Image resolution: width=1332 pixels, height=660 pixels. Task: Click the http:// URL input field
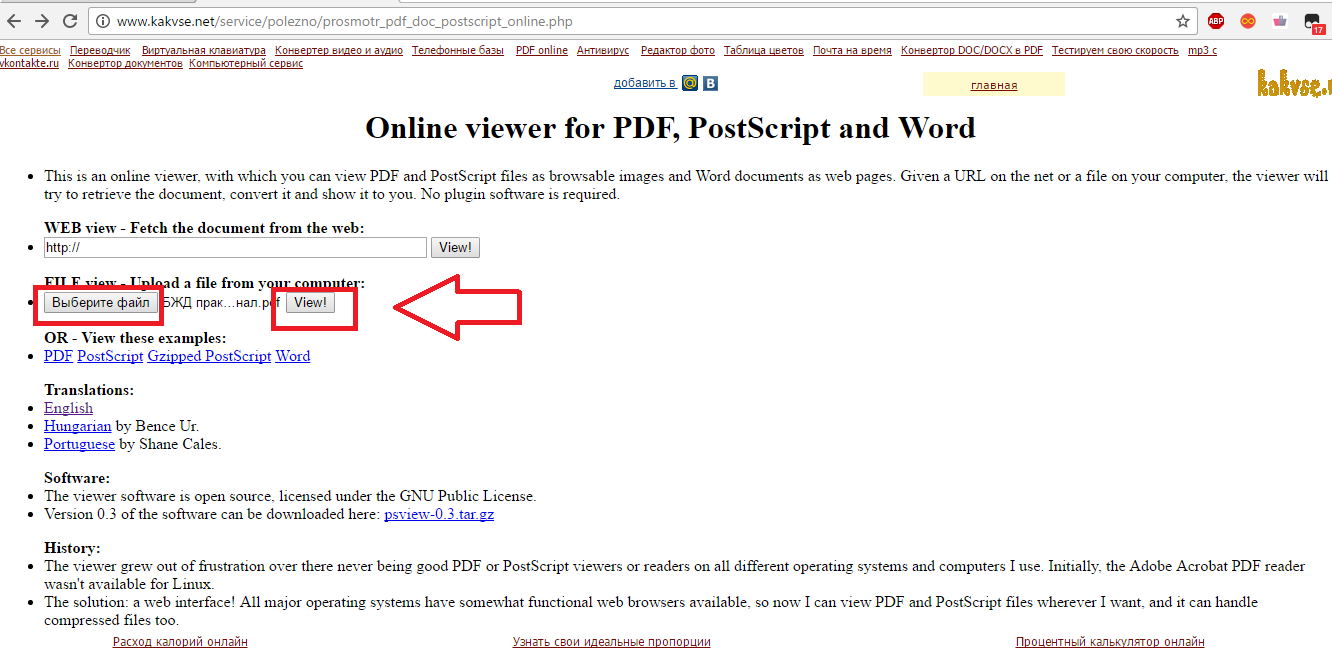(235, 247)
